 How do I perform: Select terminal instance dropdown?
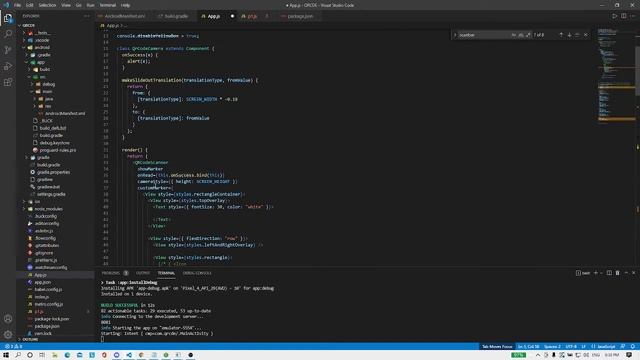(583, 273)
